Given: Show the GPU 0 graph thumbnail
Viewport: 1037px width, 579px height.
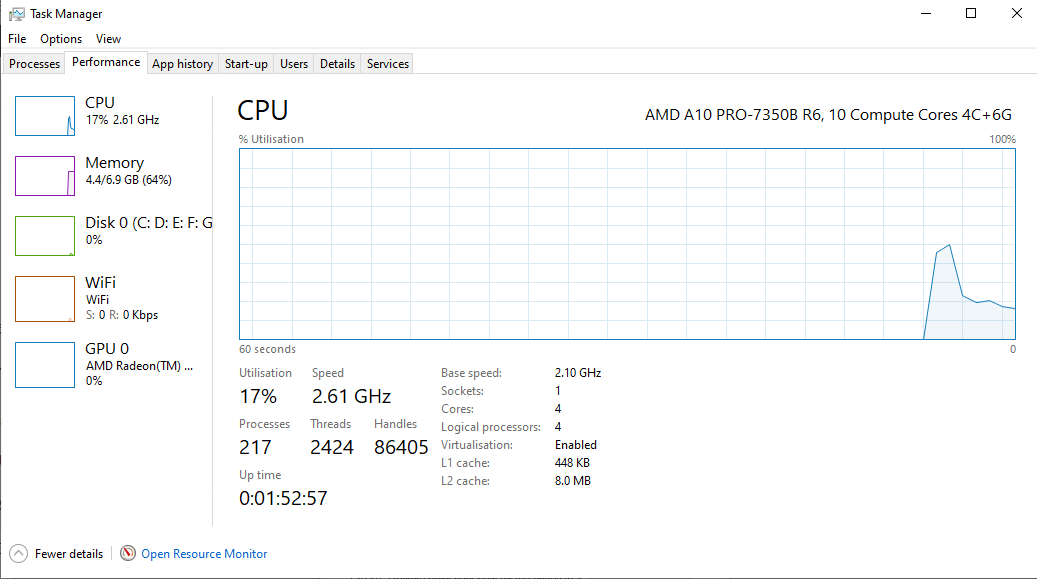Looking at the screenshot, I should [45, 365].
